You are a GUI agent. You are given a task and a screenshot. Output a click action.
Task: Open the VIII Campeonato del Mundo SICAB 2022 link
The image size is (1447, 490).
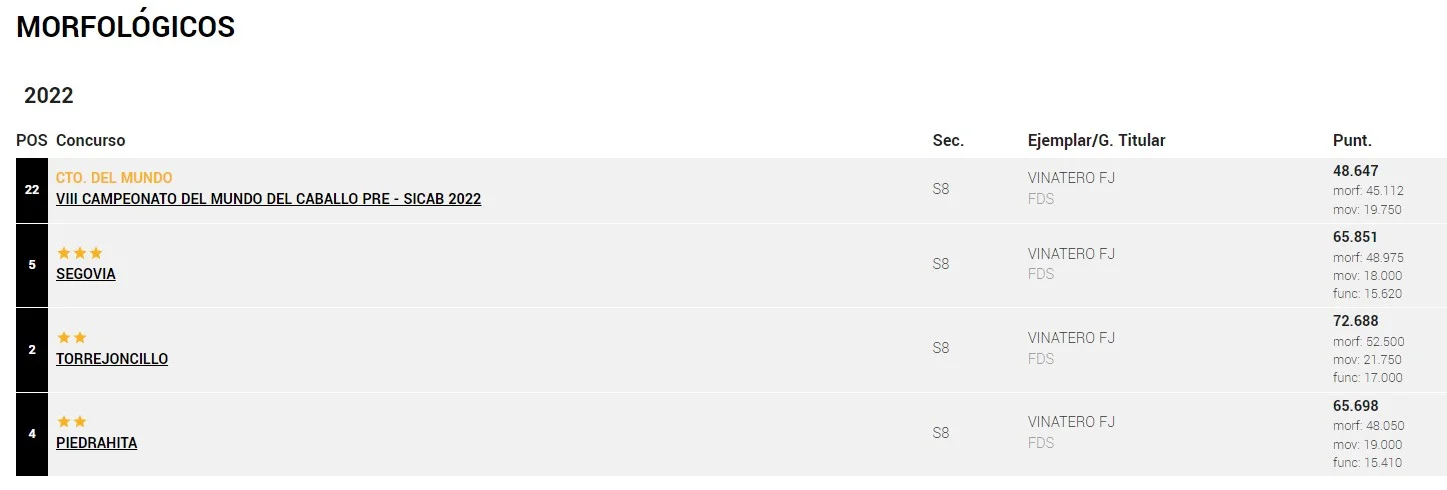(x=268, y=199)
